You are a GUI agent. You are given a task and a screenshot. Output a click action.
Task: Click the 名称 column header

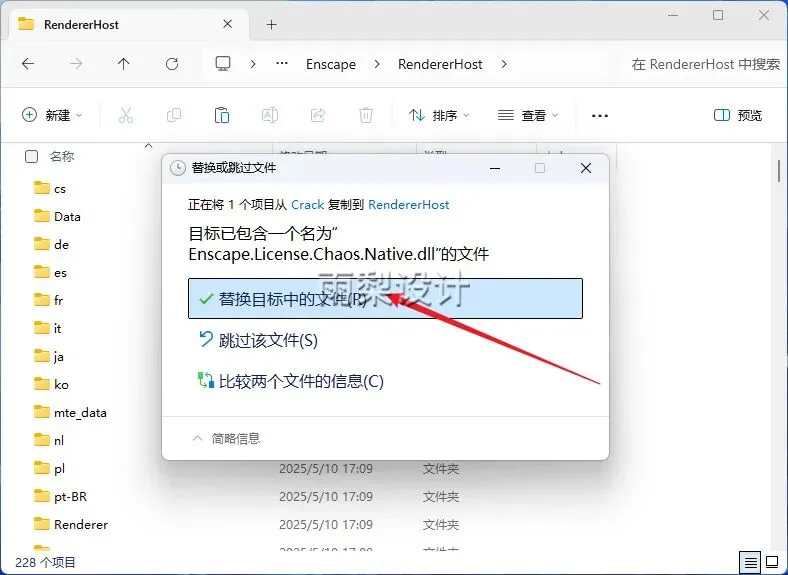[62, 156]
